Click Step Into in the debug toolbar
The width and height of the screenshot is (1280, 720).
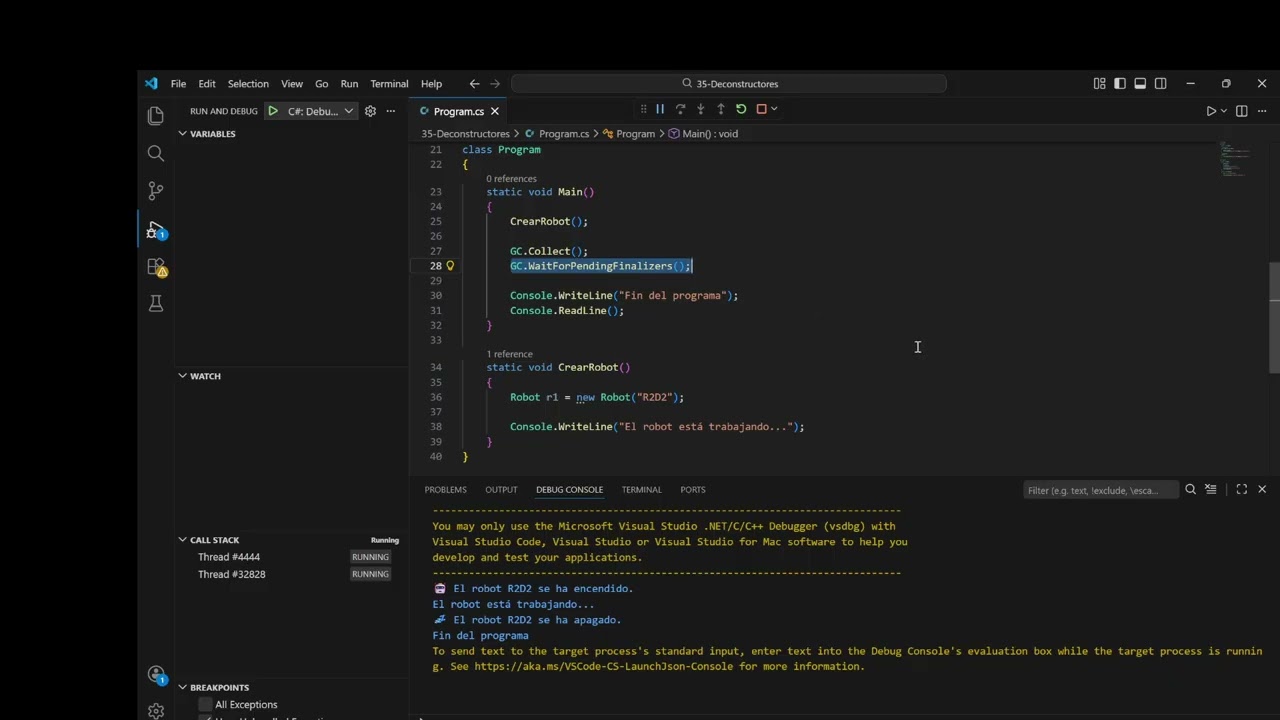click(x=700, y=109)
